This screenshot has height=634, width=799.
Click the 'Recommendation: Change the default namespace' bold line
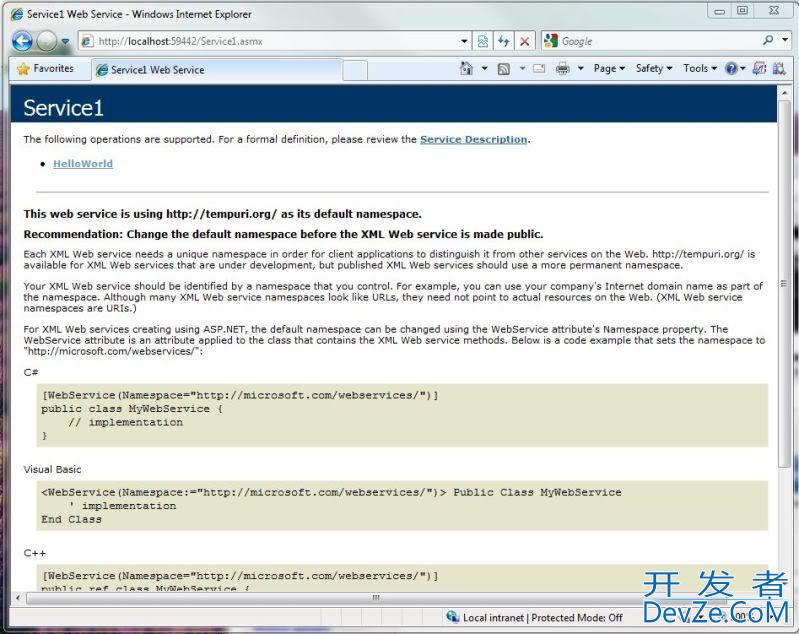tap(283, 234)
